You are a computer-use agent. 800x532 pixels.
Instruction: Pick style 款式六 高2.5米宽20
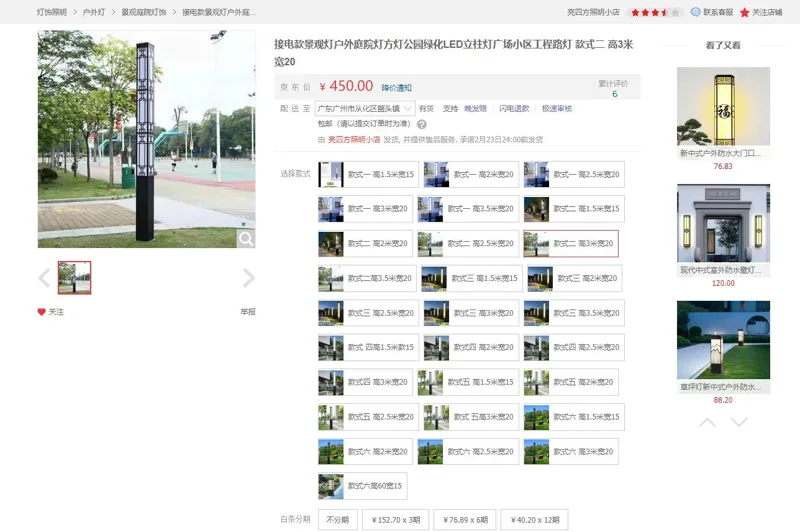point(468,451)
